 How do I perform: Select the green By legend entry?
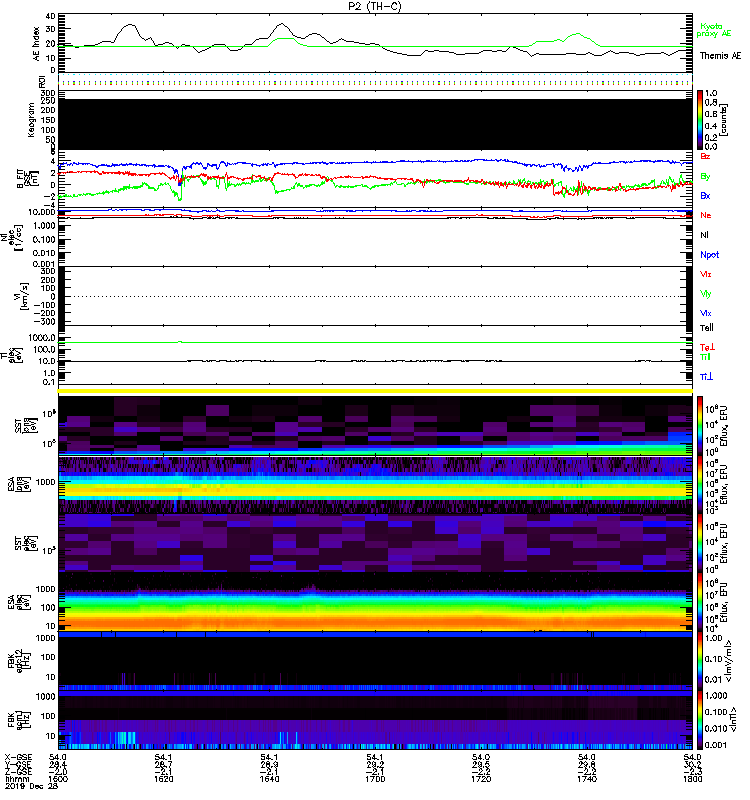click(x=705, y=177)
